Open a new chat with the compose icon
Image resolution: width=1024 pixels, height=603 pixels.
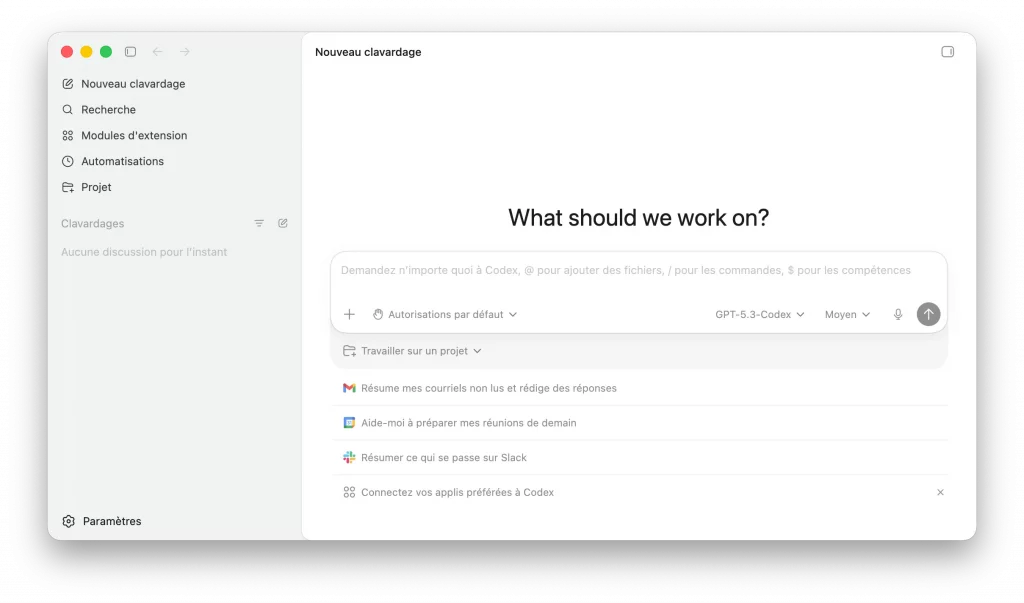click(x=67, y=84)
